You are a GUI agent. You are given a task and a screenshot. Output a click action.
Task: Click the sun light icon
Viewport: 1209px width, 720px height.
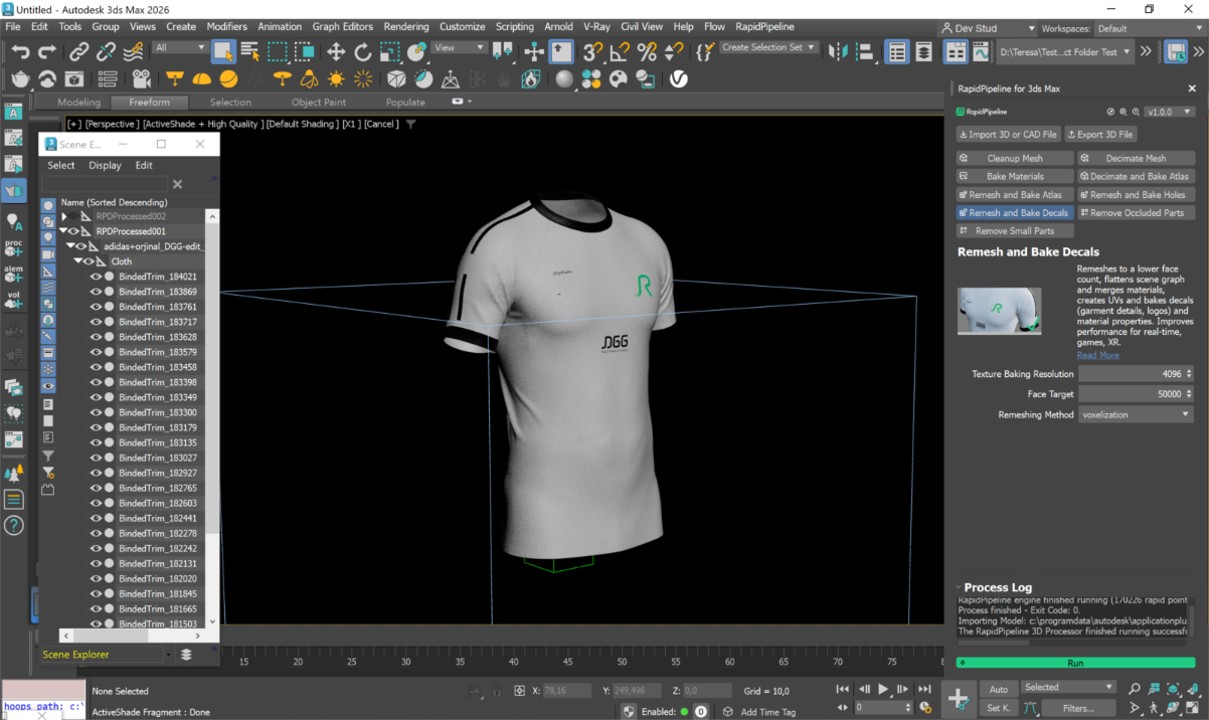tap(336, 78)
